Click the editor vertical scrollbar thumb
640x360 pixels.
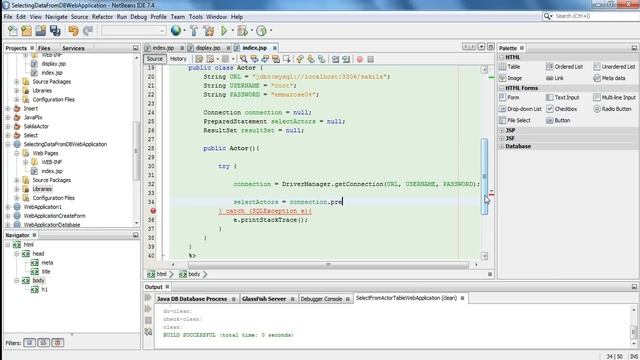(484, 176)
